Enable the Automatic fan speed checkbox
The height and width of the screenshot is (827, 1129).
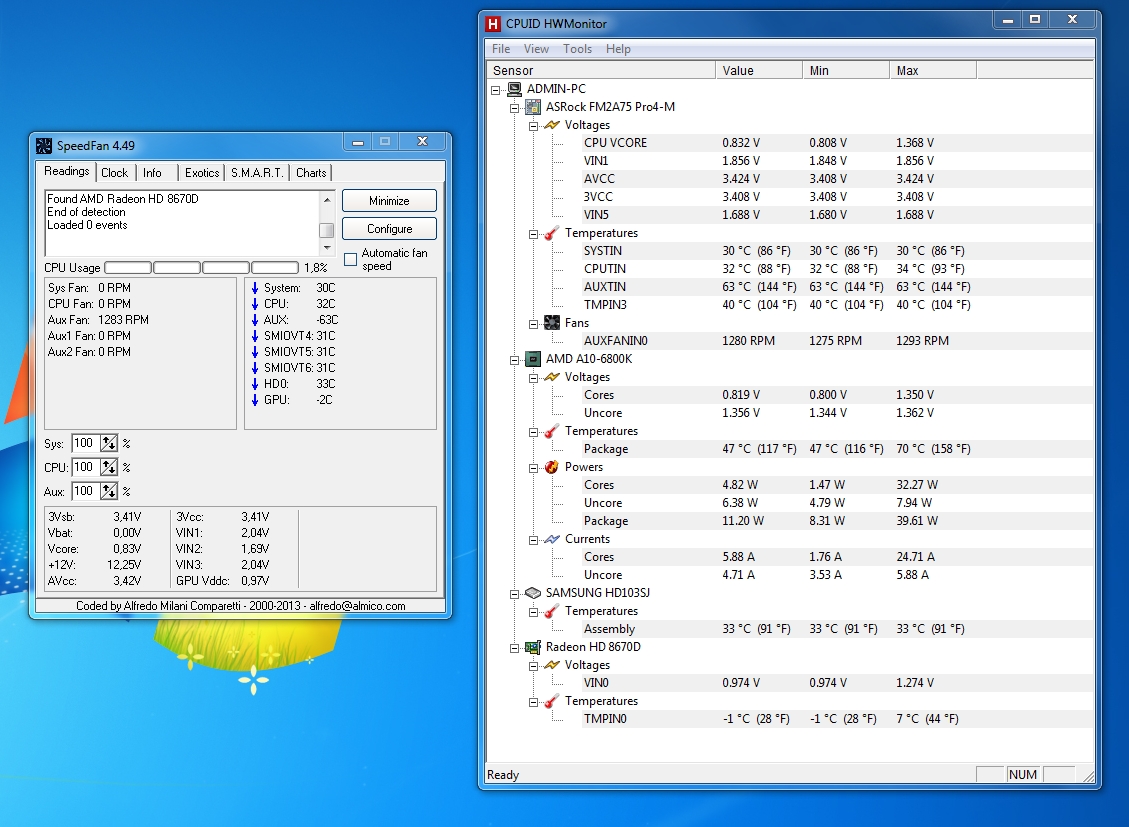click(x=351, y=259)
